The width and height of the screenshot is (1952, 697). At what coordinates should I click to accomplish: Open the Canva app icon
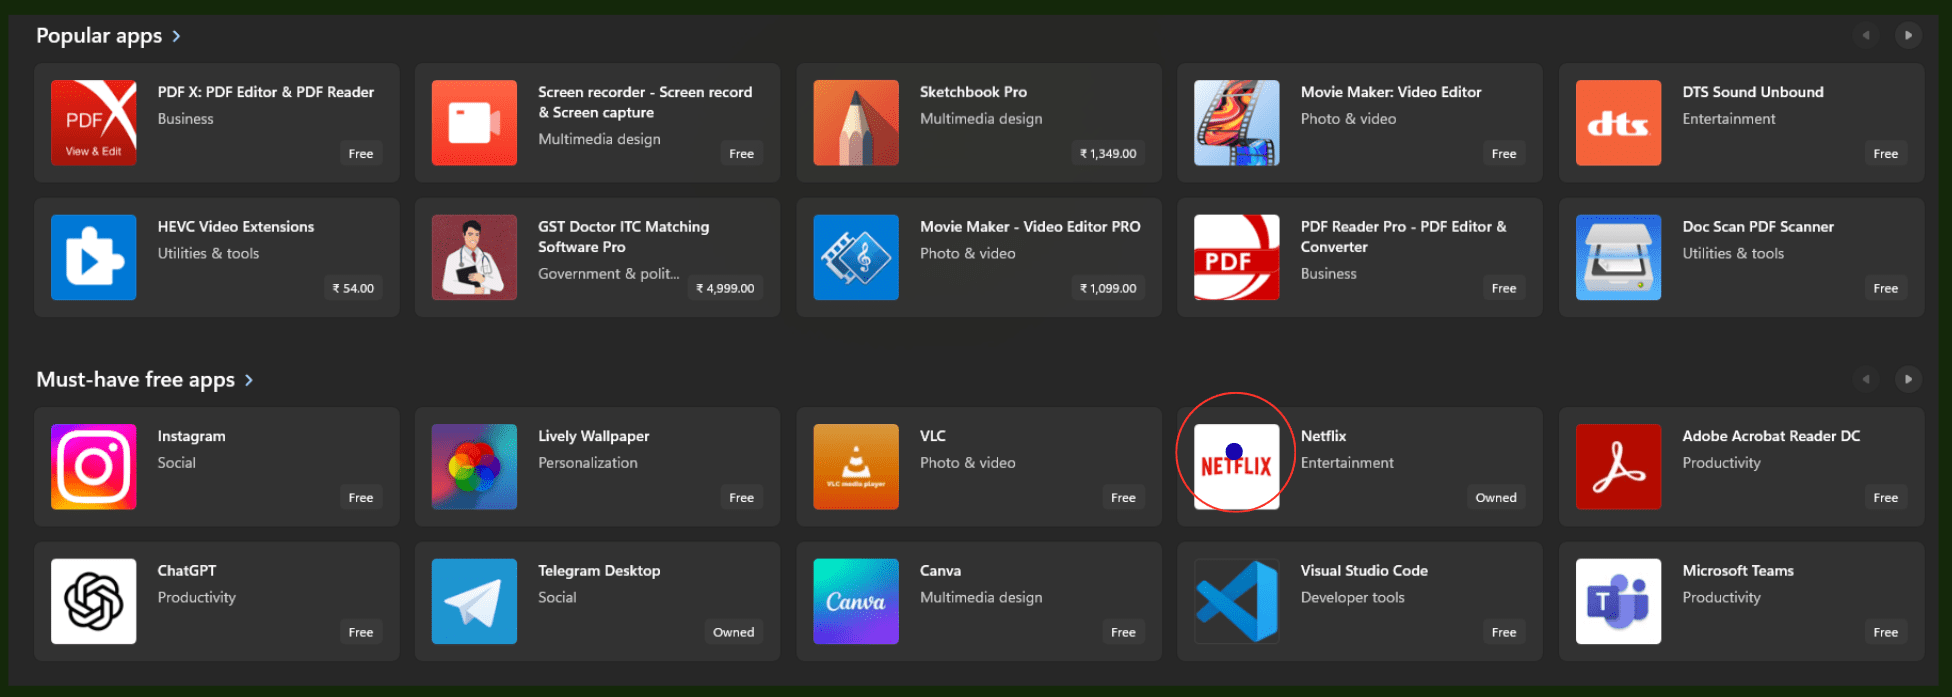(855, 601)
